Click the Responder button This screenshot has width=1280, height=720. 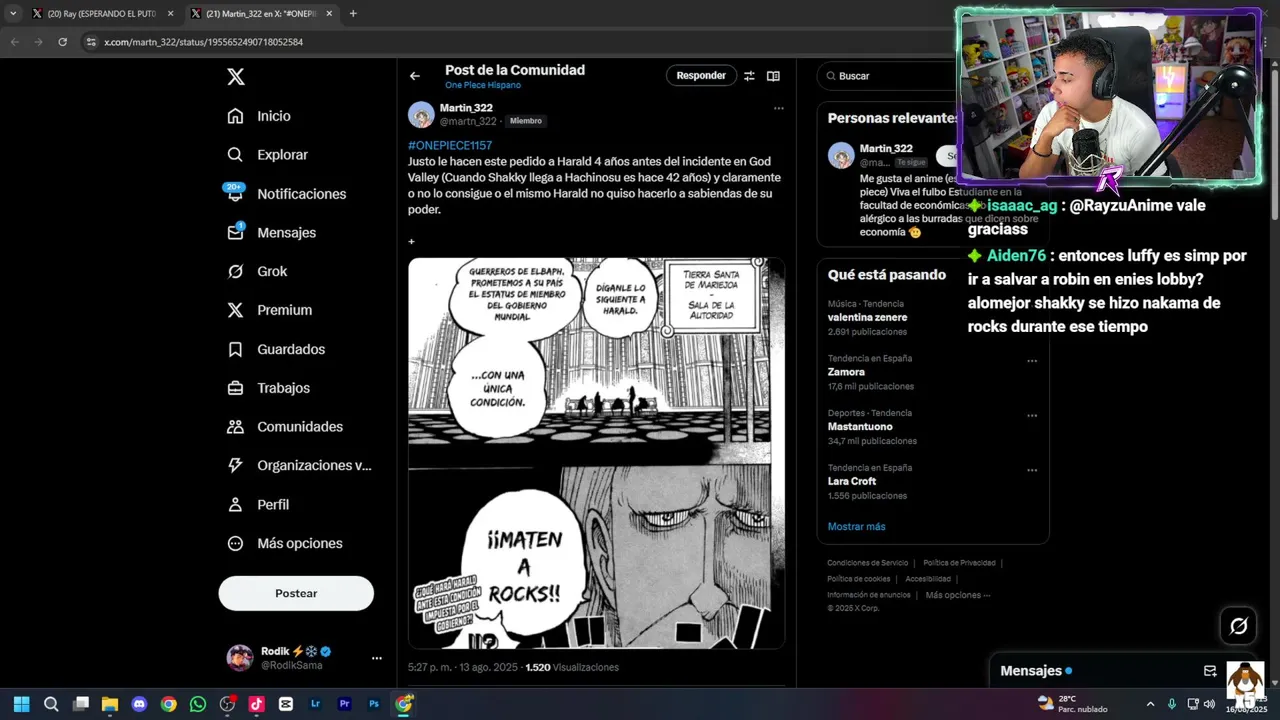point(701,76)
